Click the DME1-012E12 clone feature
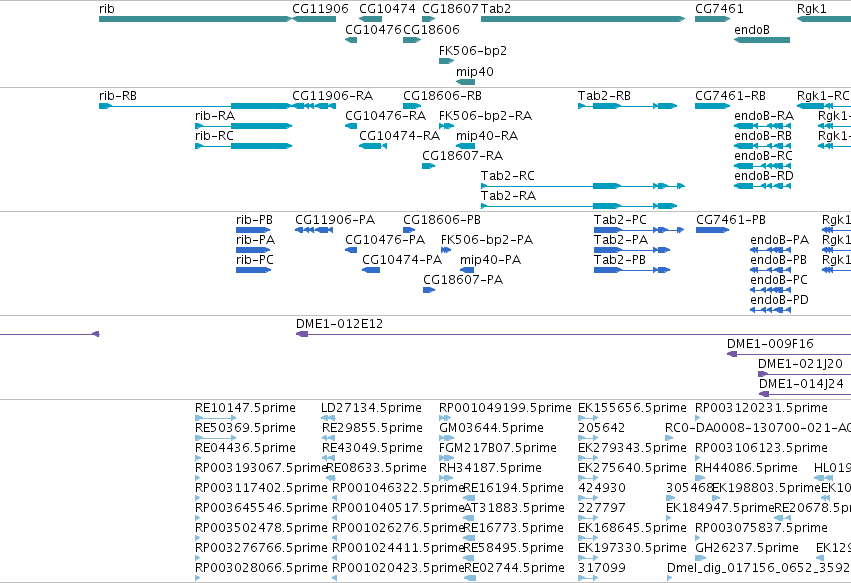Viewport: 851px width, 583px height. 573,334
